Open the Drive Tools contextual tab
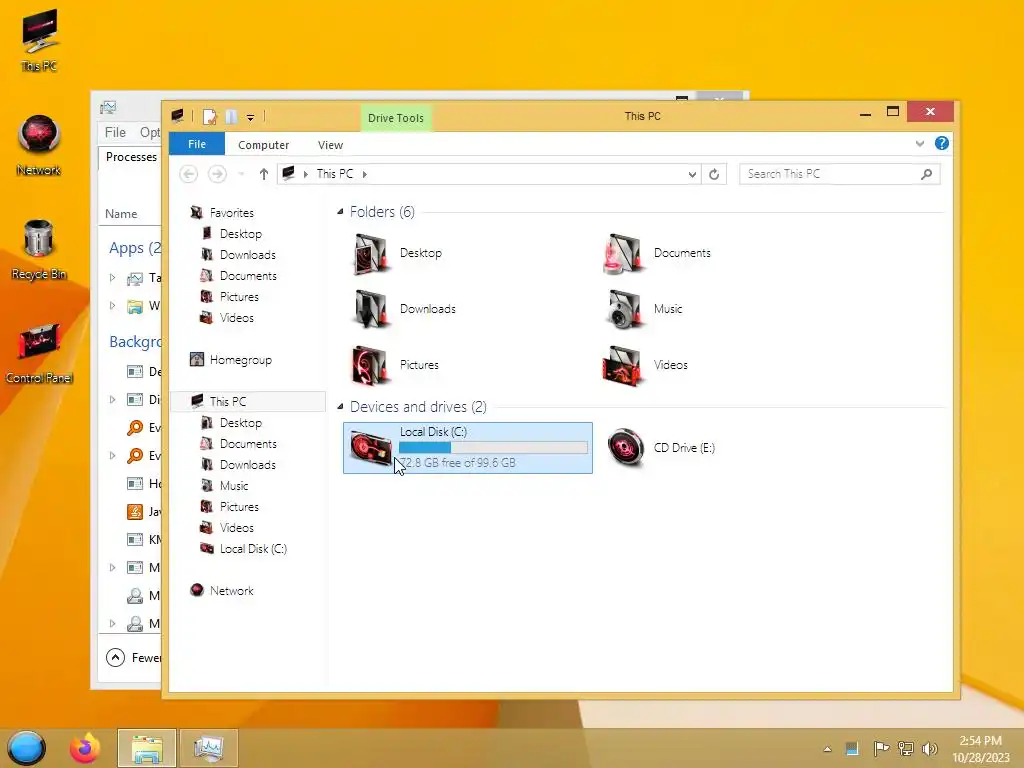 coord(396,118)
